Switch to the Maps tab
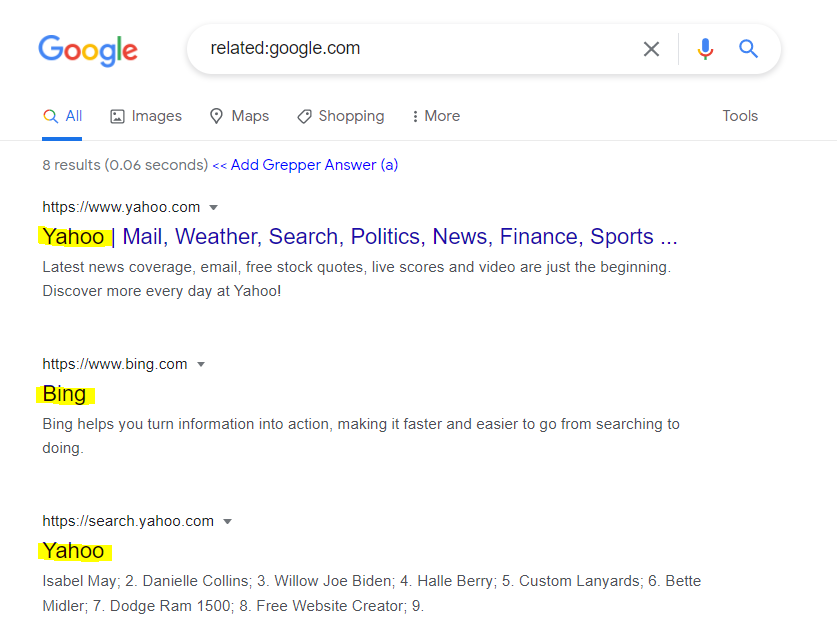Viewport: 837px width, 630px height. 239,116
